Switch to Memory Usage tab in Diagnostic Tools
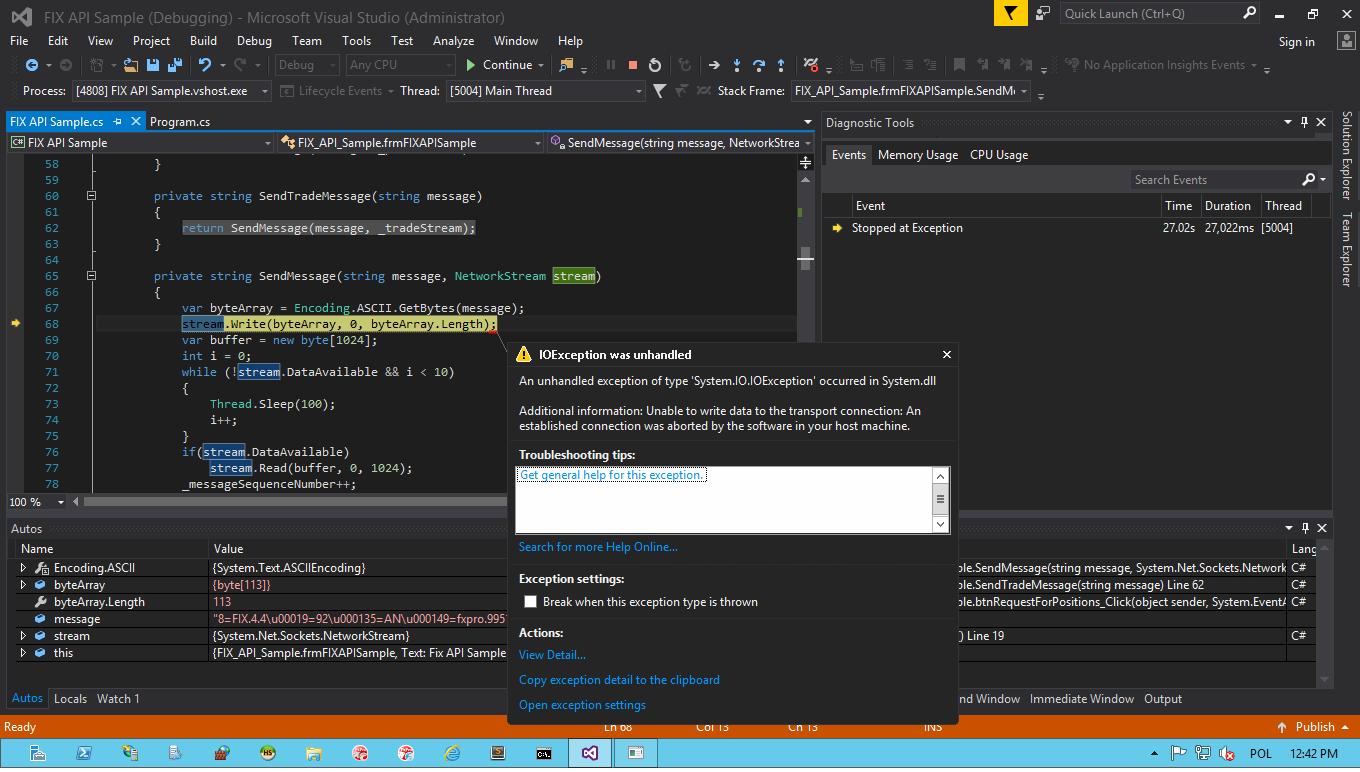1360x772 pixels. (918, 155)
